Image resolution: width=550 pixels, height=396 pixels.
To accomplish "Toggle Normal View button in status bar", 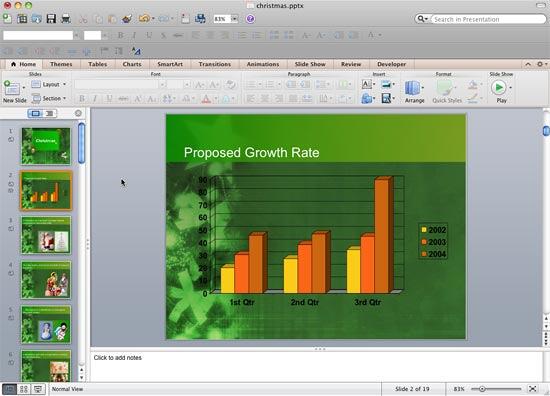I will [x=9, y=389].
